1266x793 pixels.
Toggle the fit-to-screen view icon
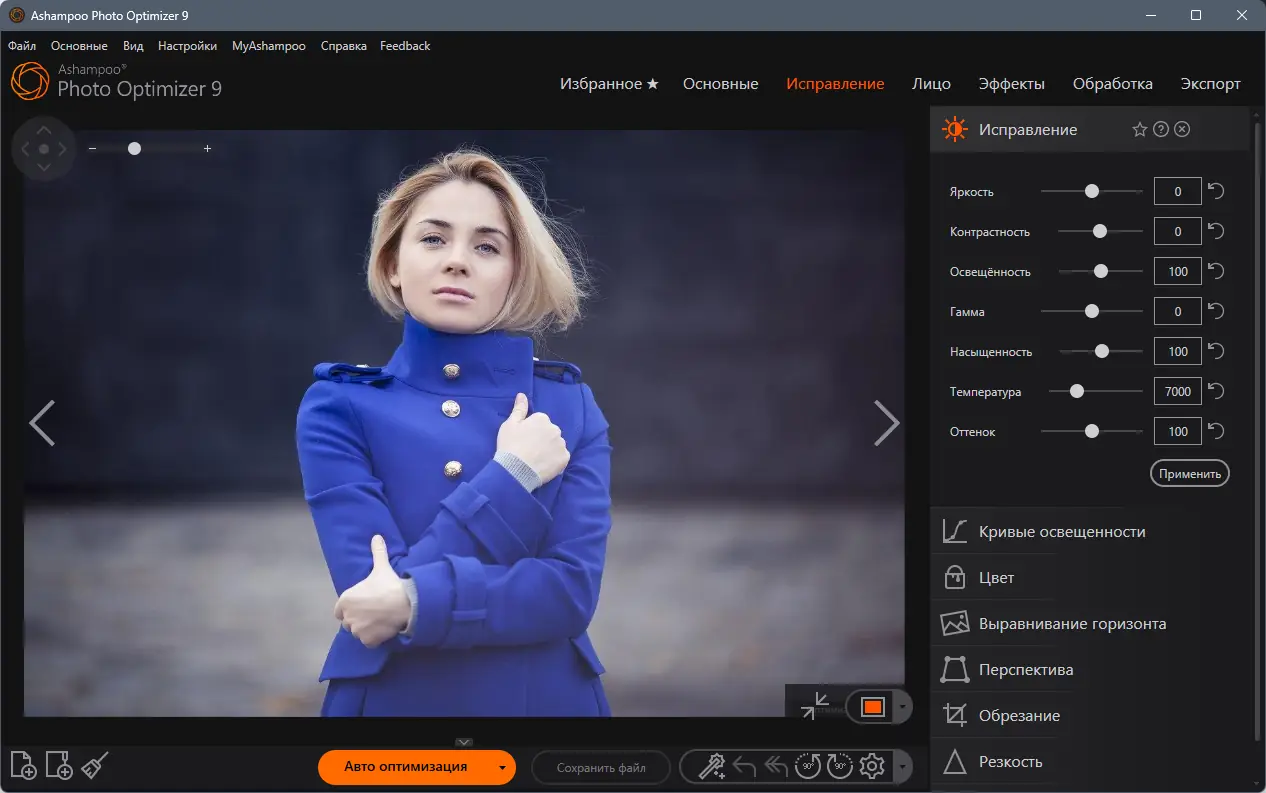pyautogui.click(x=818, y=706)
